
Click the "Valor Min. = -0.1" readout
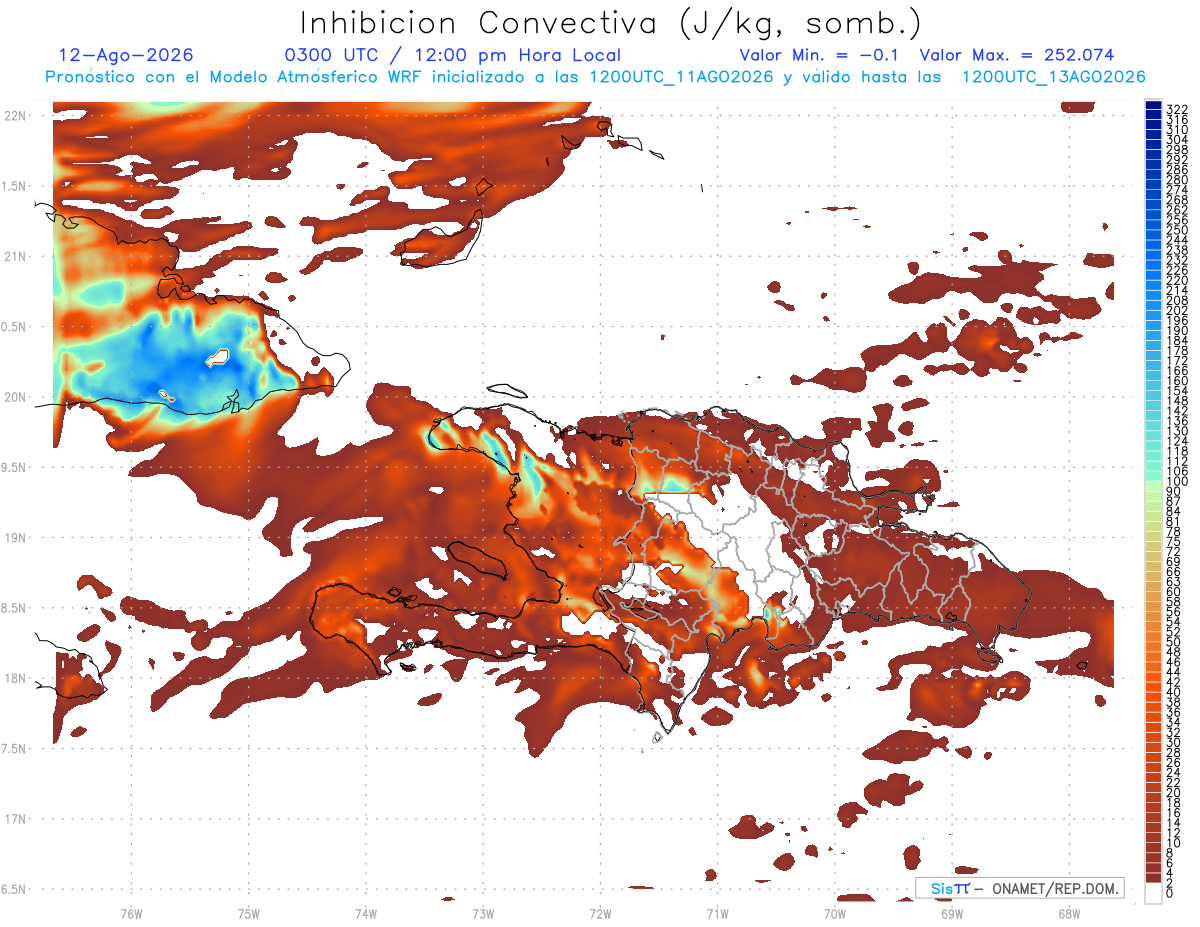coord(819,55)
